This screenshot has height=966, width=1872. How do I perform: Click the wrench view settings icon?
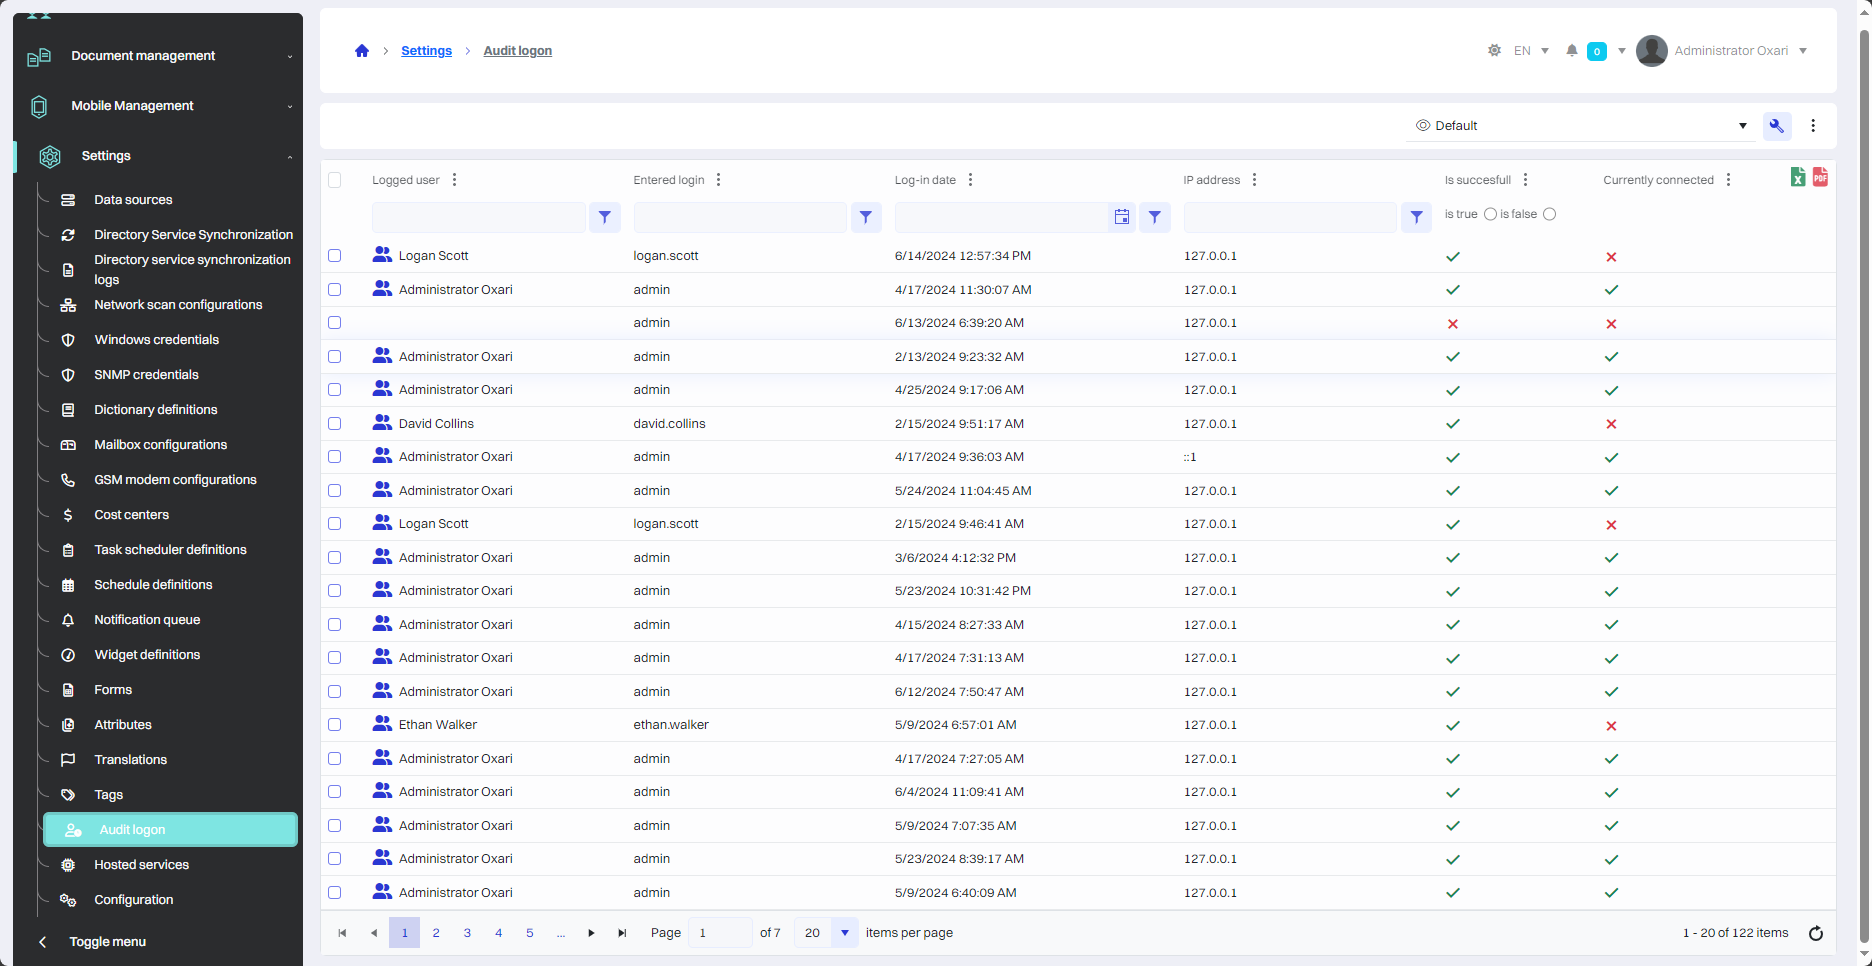coord(1776,126)
